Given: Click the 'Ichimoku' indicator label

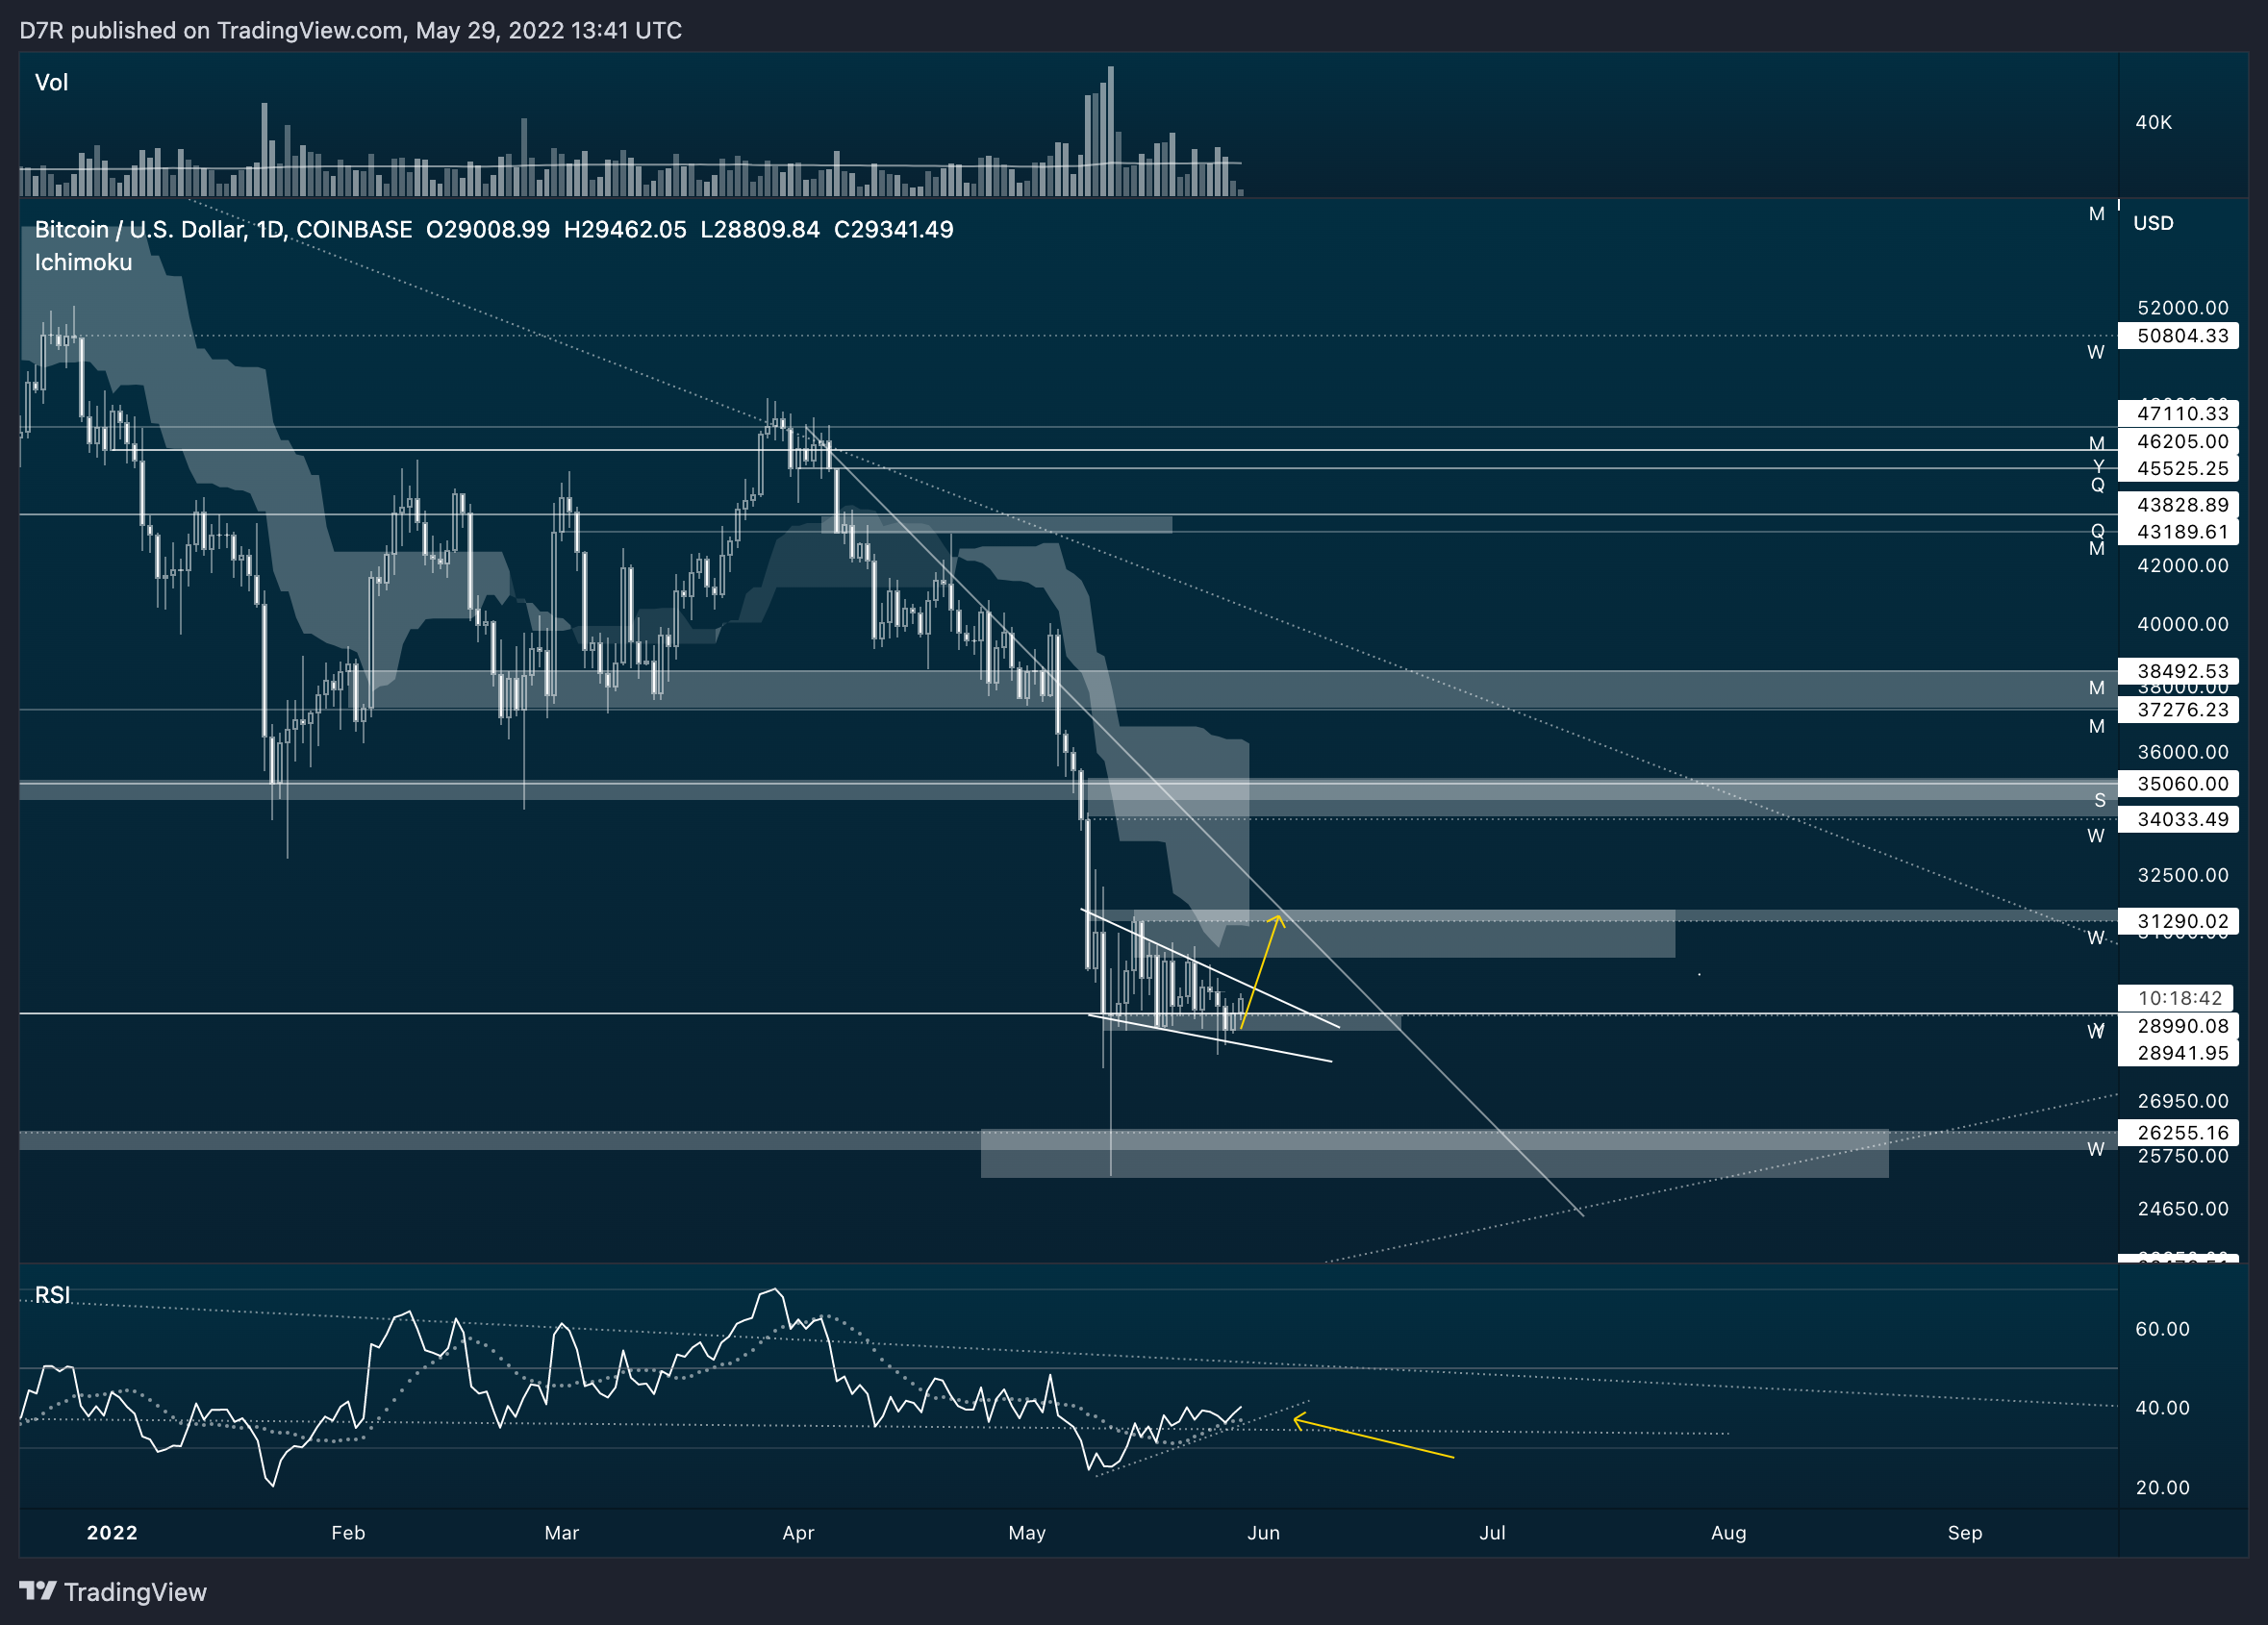Looking at the screenshot, I should pyautogui.click(x=83, y=262).
